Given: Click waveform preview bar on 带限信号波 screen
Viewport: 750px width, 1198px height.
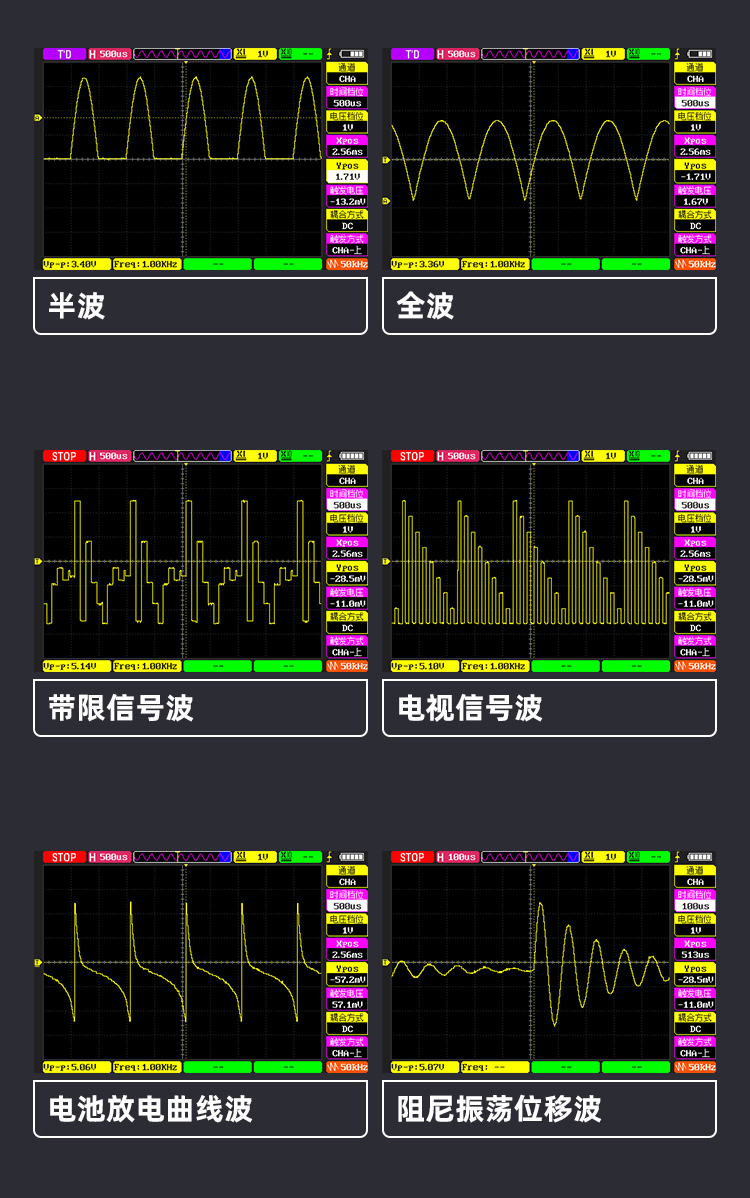Looking at the screenshot, I should click(x=183, y=456).
